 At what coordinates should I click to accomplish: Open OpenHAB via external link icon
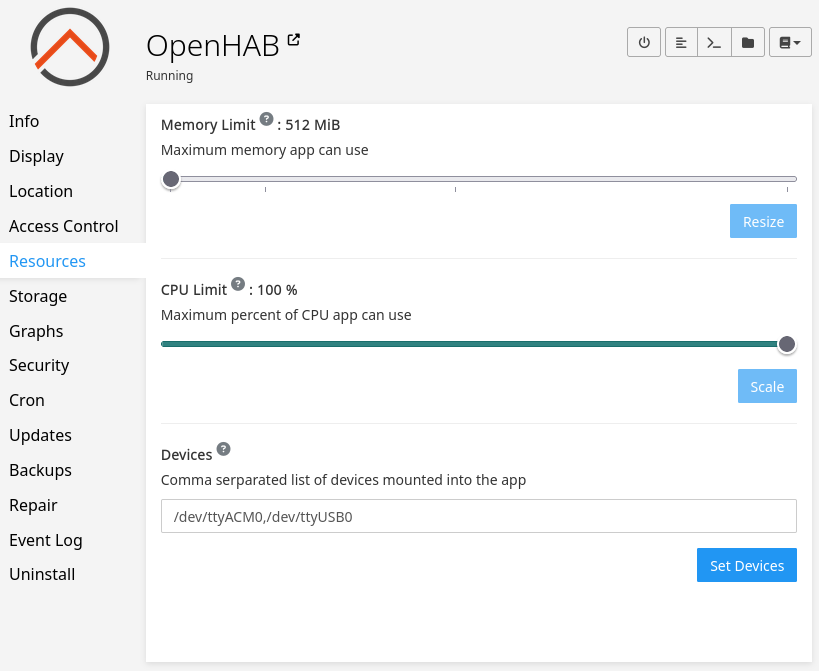click(x=294, y=40)
